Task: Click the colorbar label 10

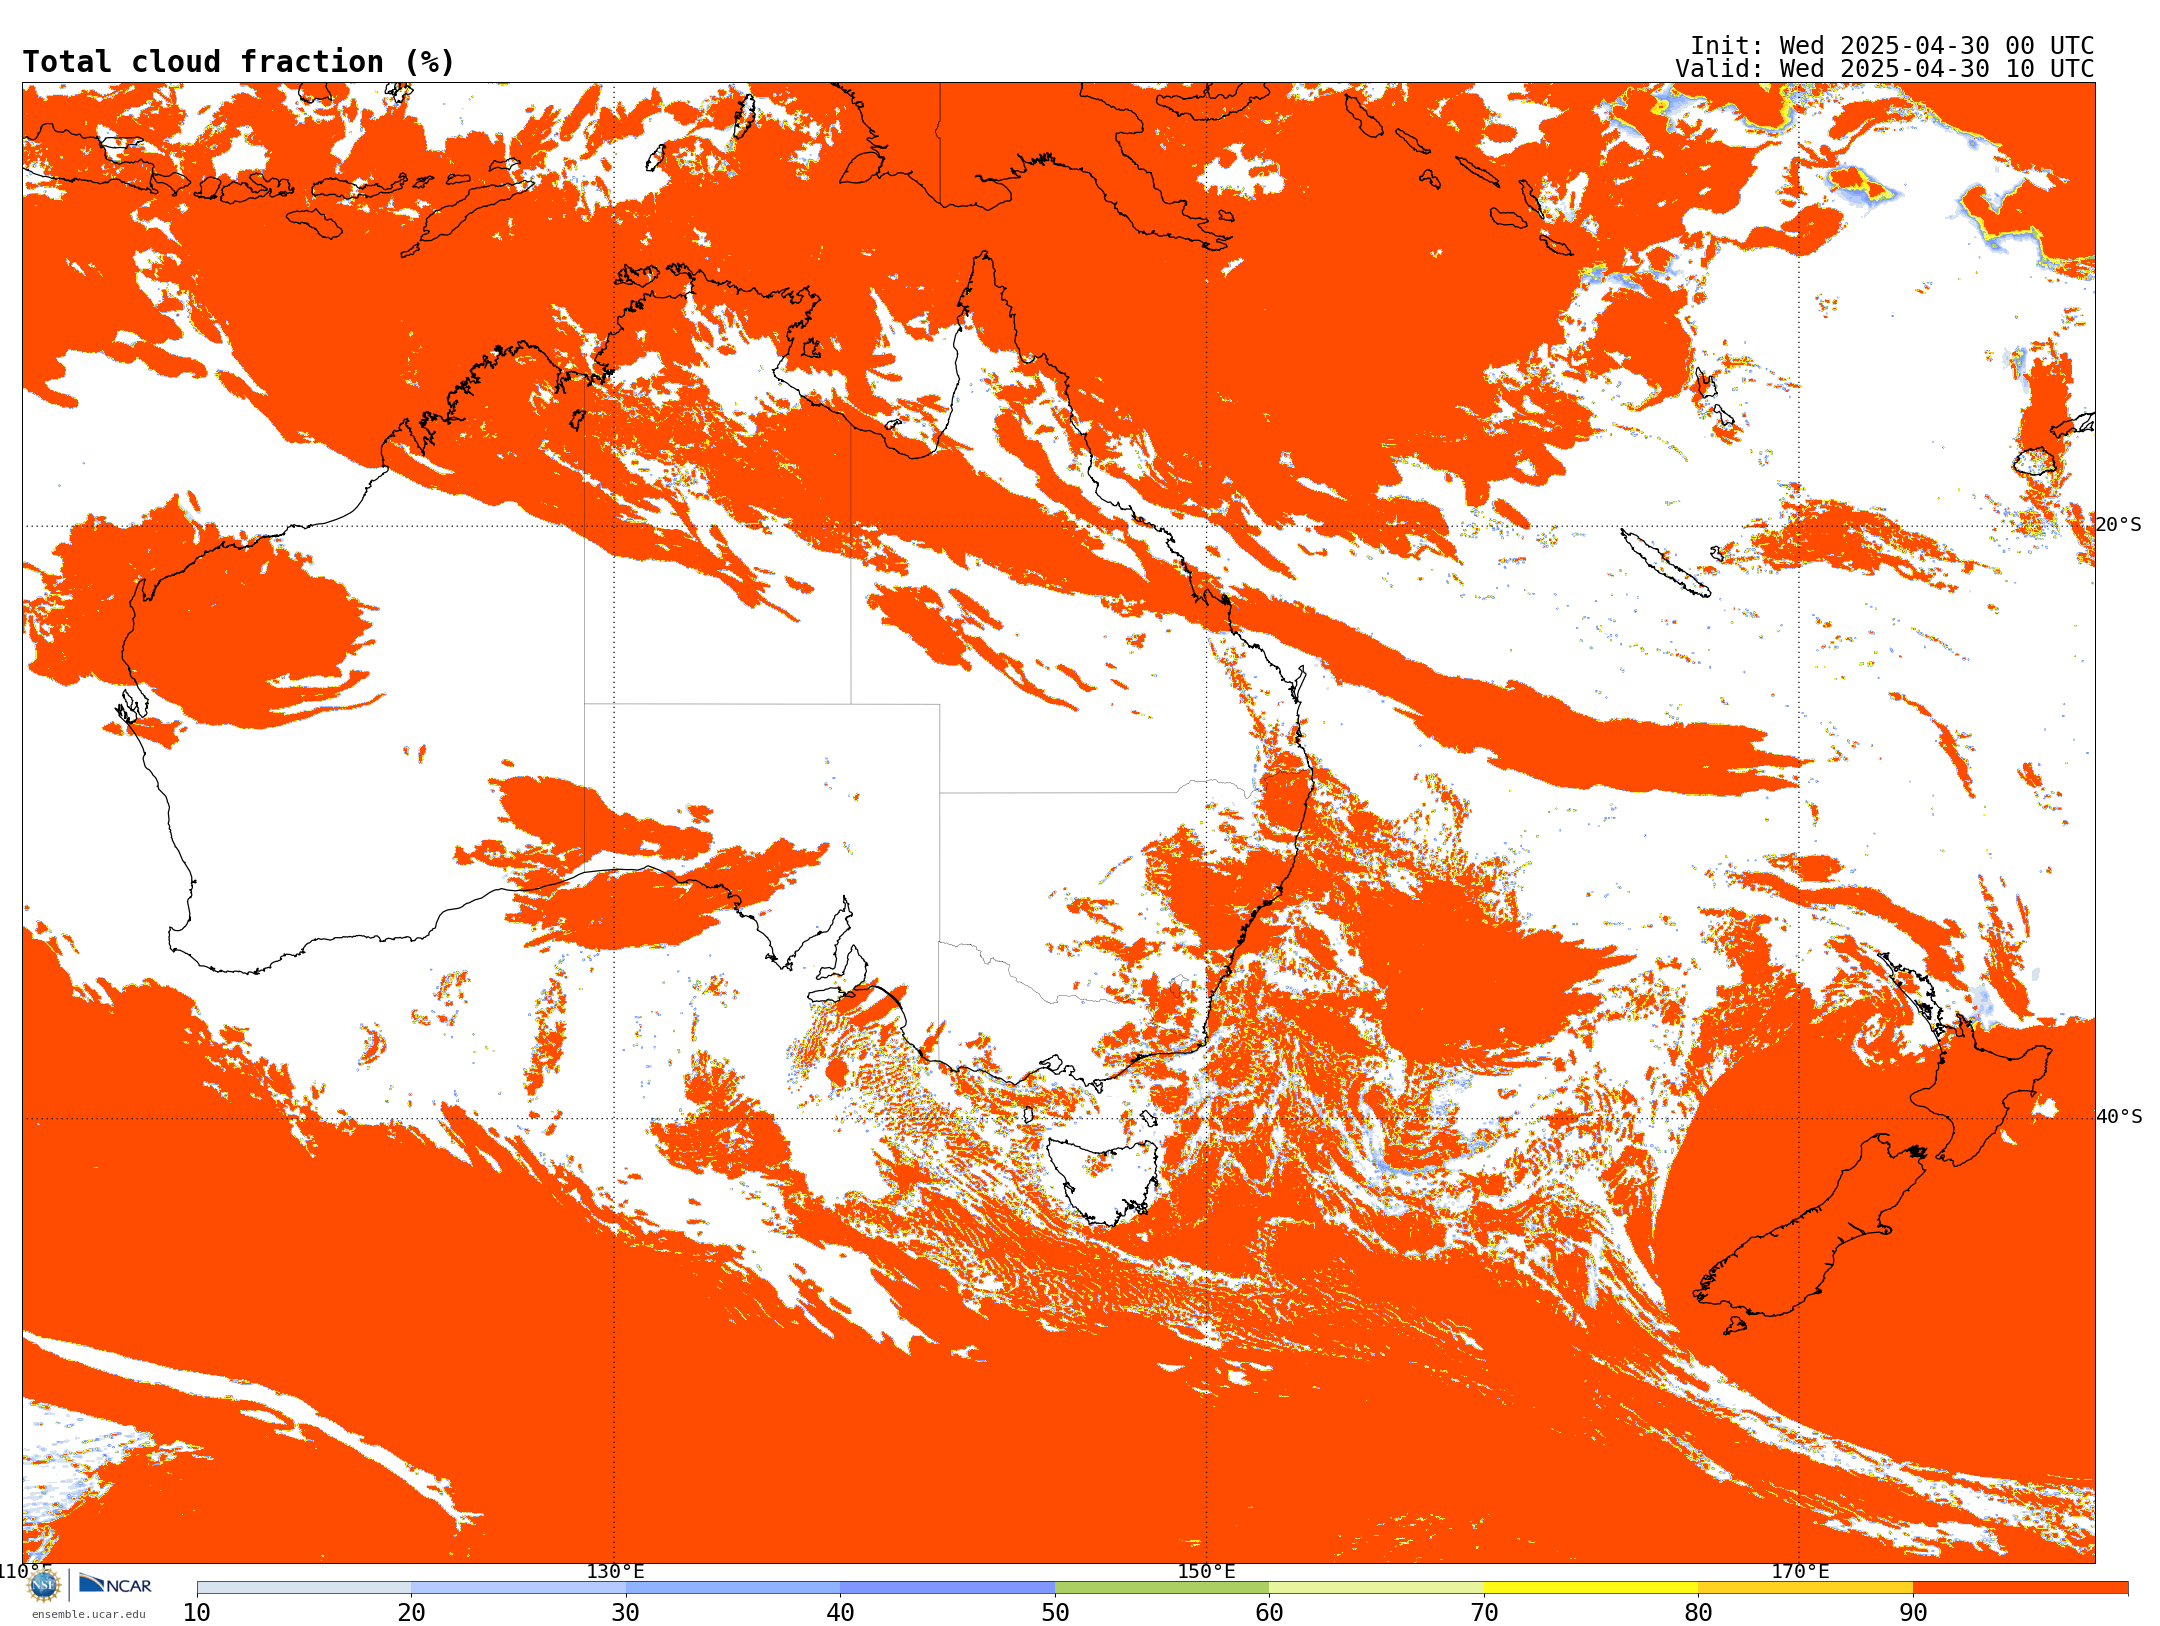Action: point(197,1613)
